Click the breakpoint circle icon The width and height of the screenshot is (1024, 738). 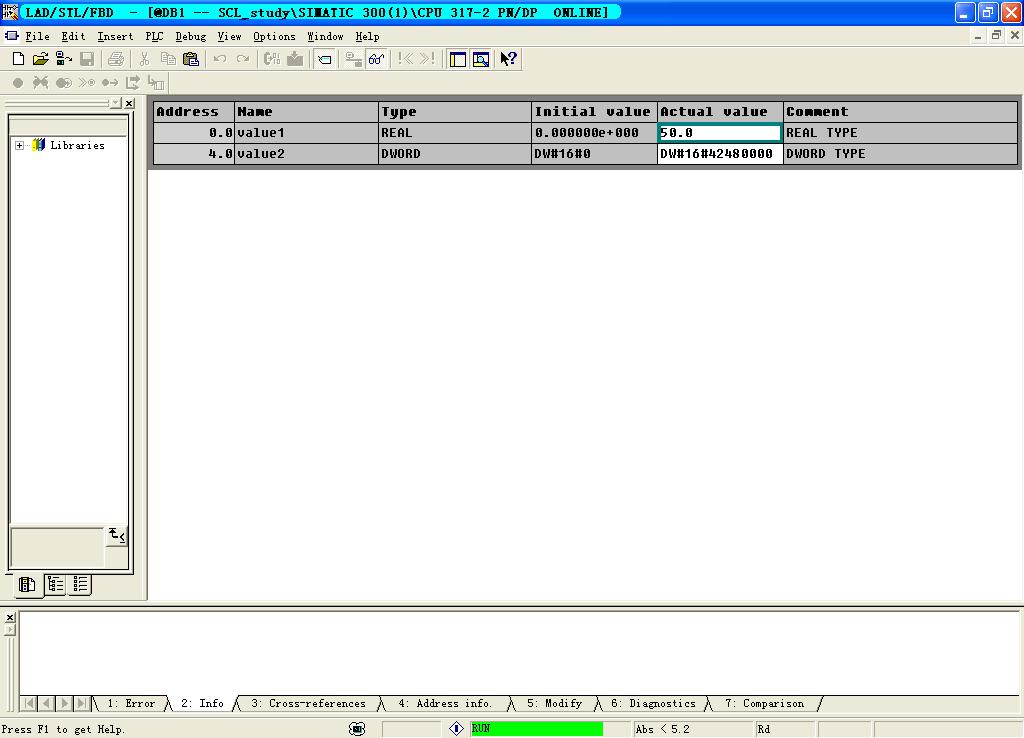[18, 82]
